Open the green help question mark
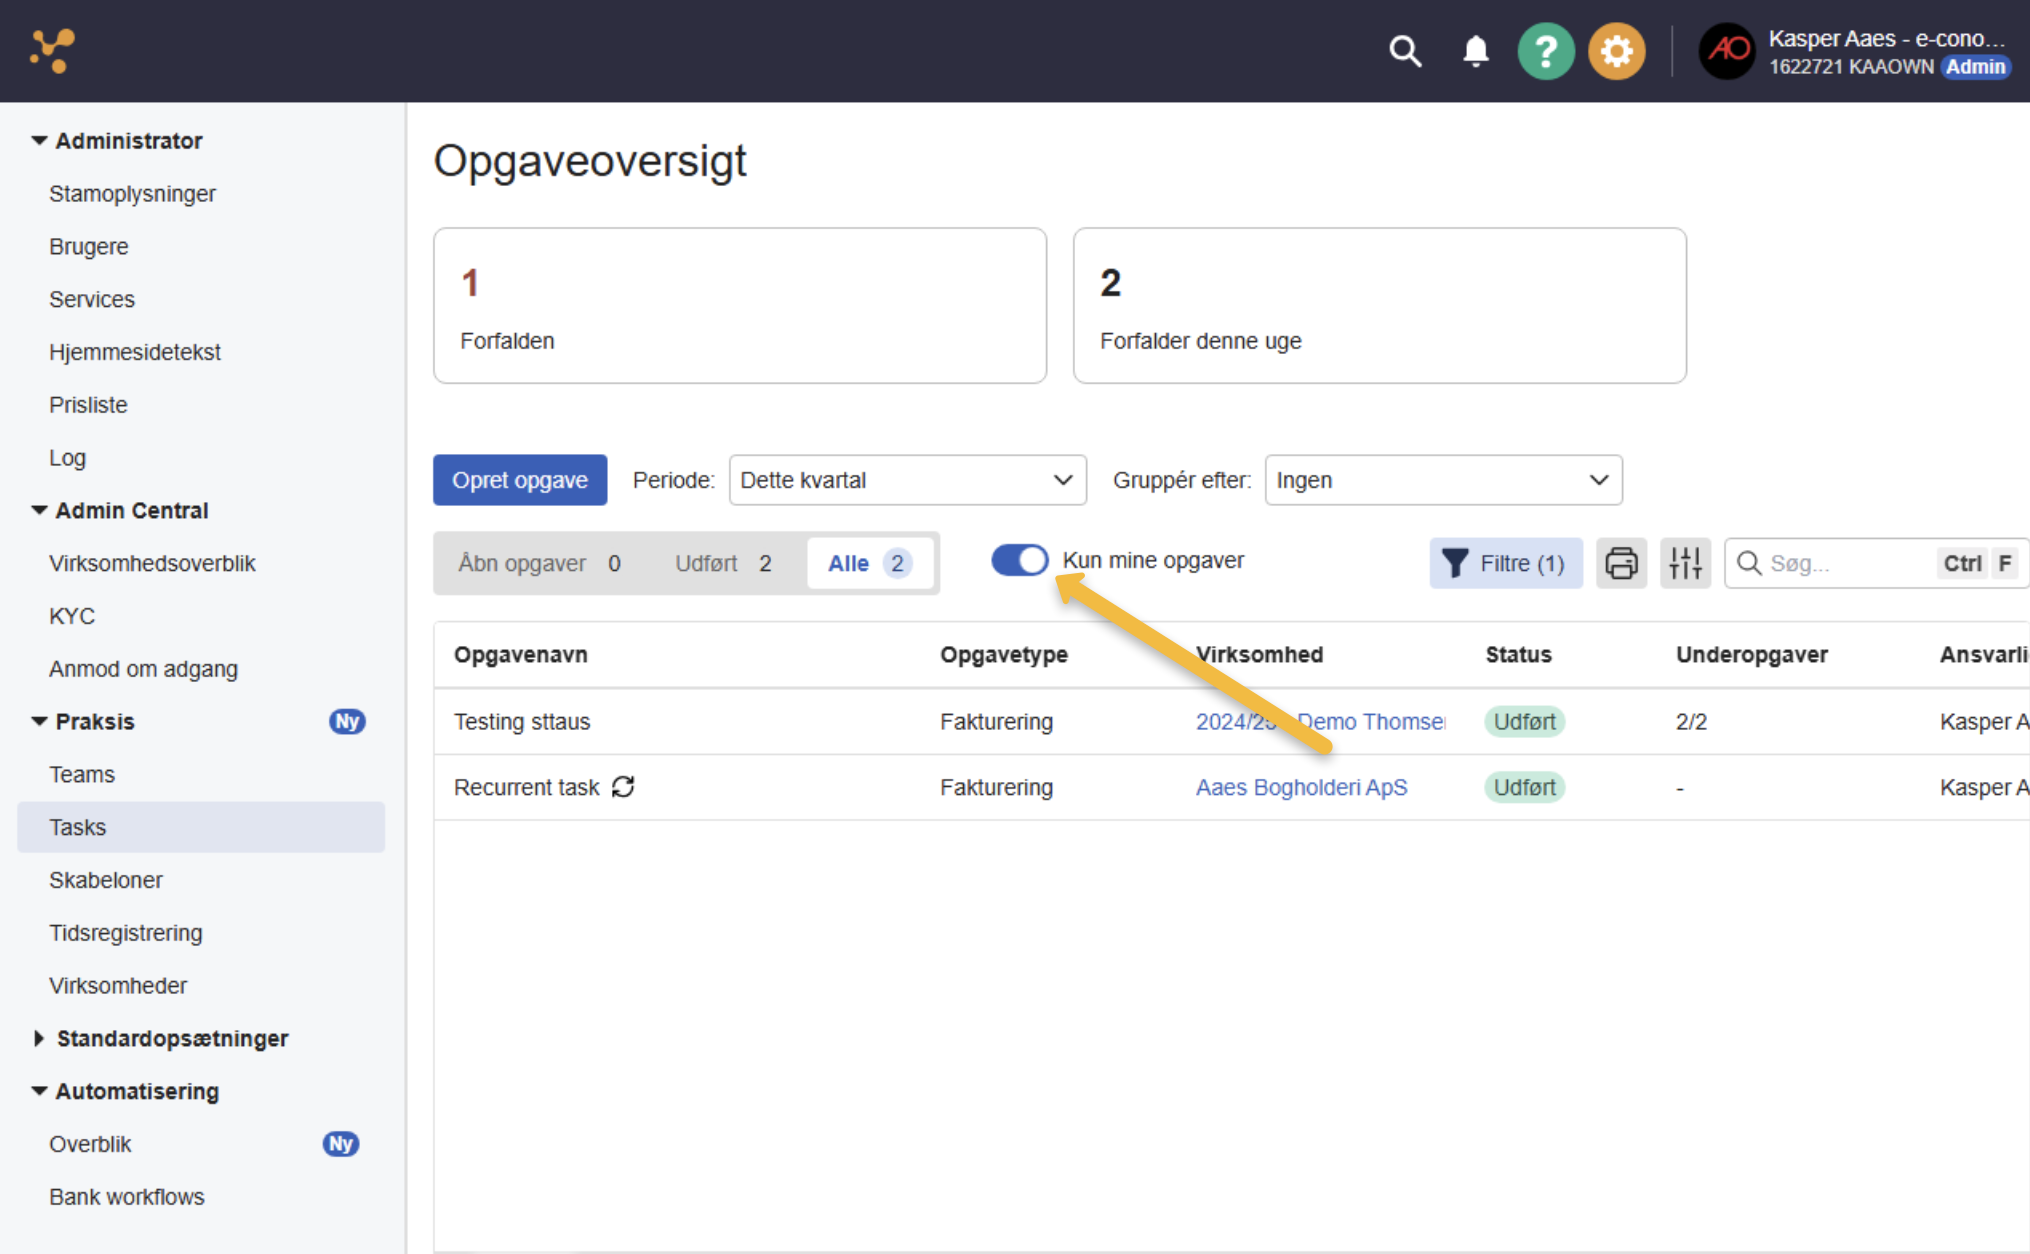 [1545, 51]
